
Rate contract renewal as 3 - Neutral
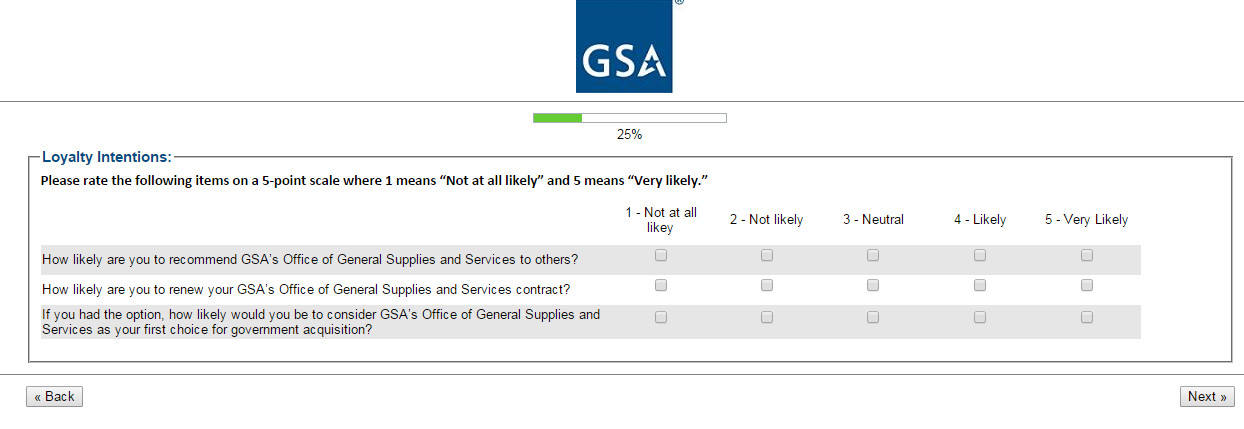[x=873, y=285]
